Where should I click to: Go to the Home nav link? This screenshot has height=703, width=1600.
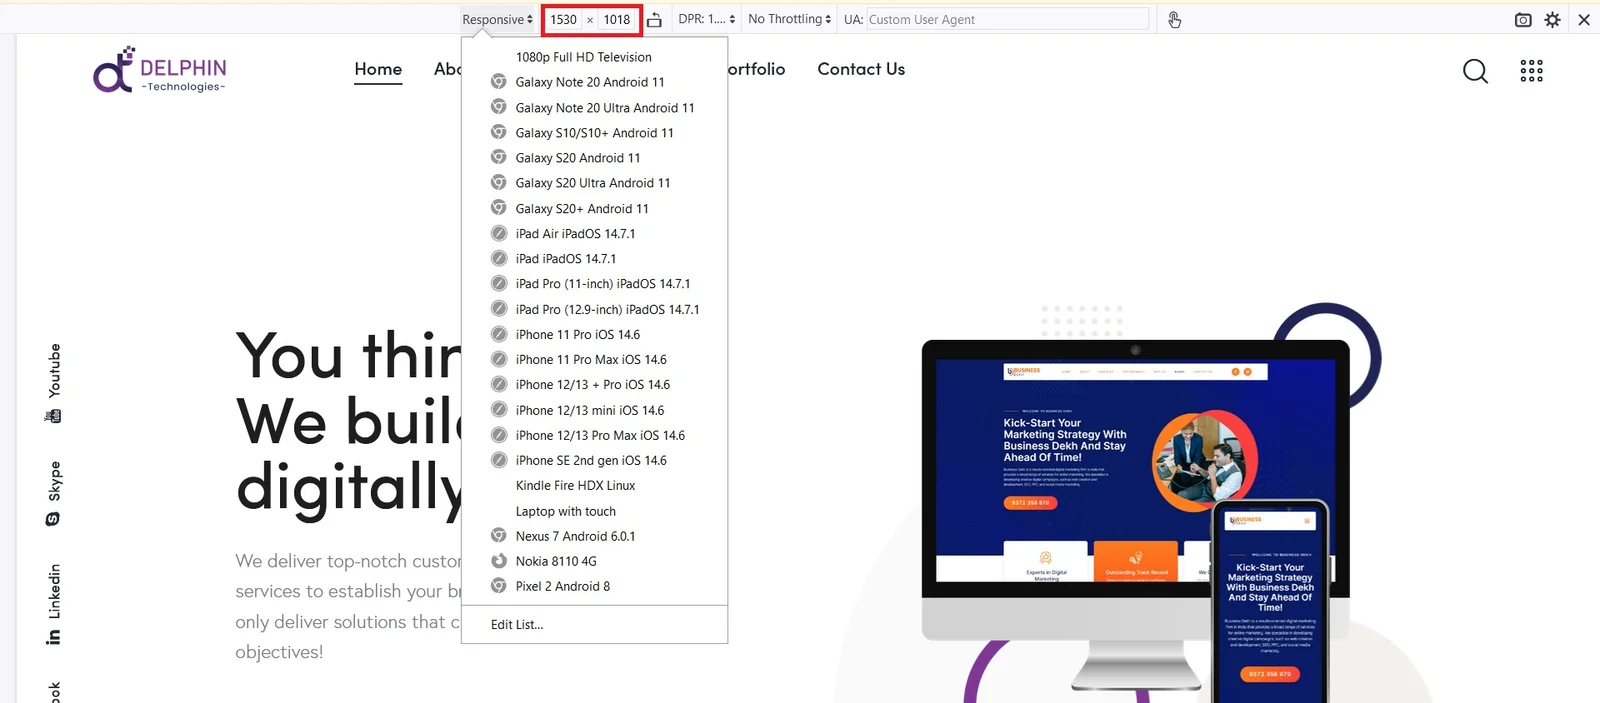click(x=378, y=69)
